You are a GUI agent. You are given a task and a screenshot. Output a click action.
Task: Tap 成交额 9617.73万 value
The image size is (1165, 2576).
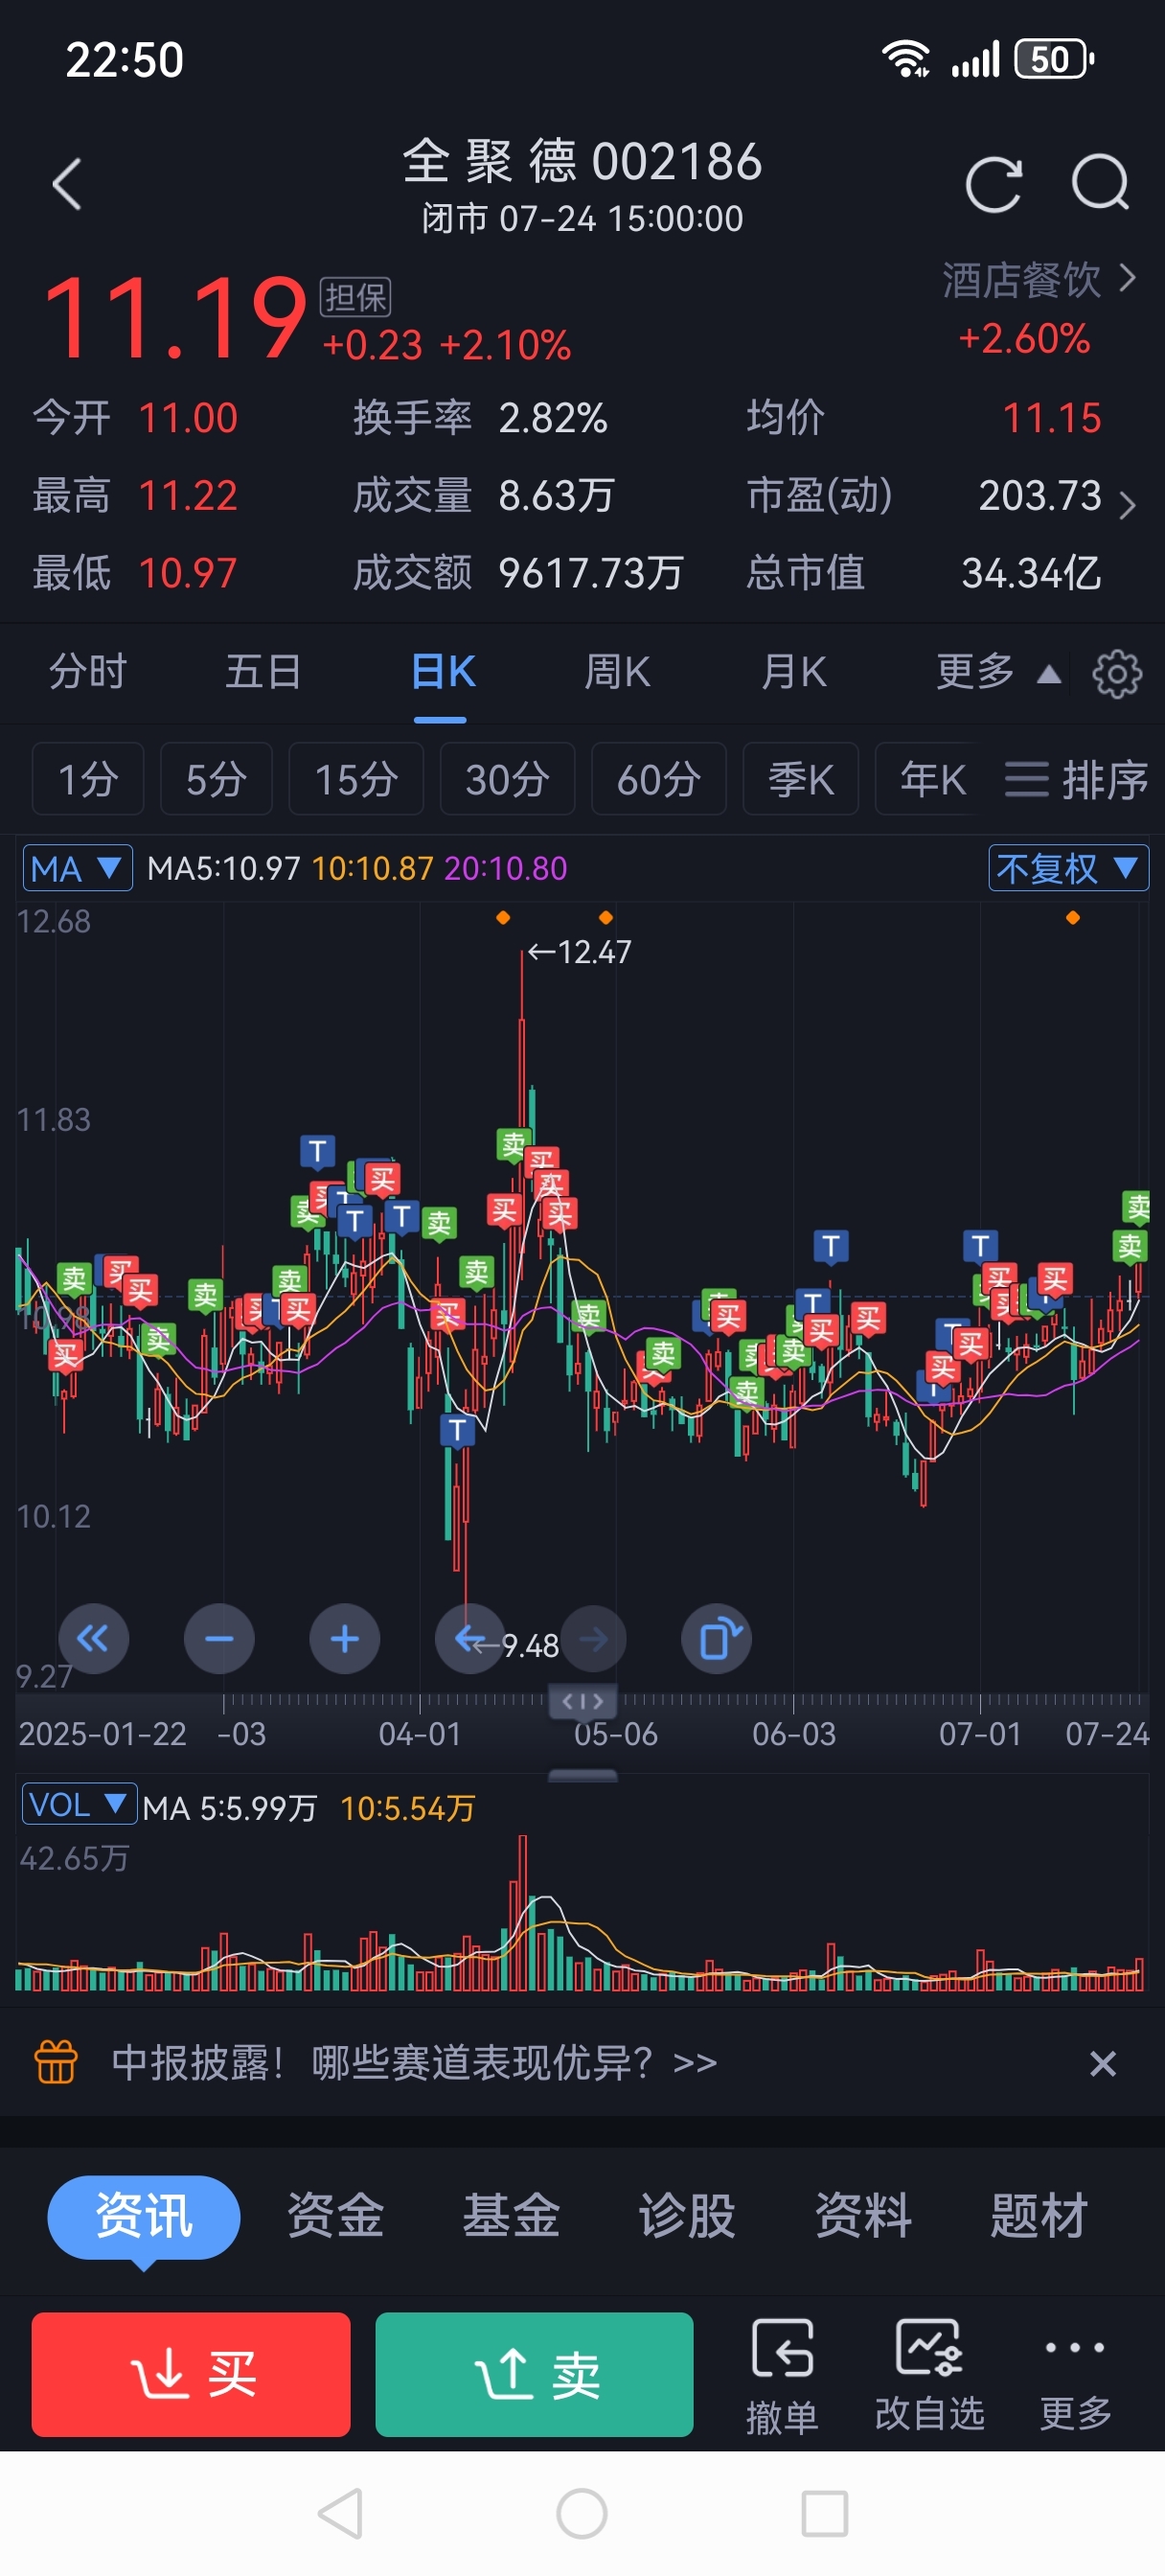pyautogui.click(x=590, y=573)
